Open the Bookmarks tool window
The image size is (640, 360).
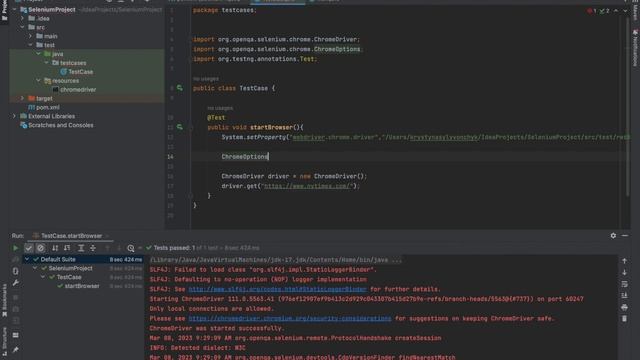[4, 300]
